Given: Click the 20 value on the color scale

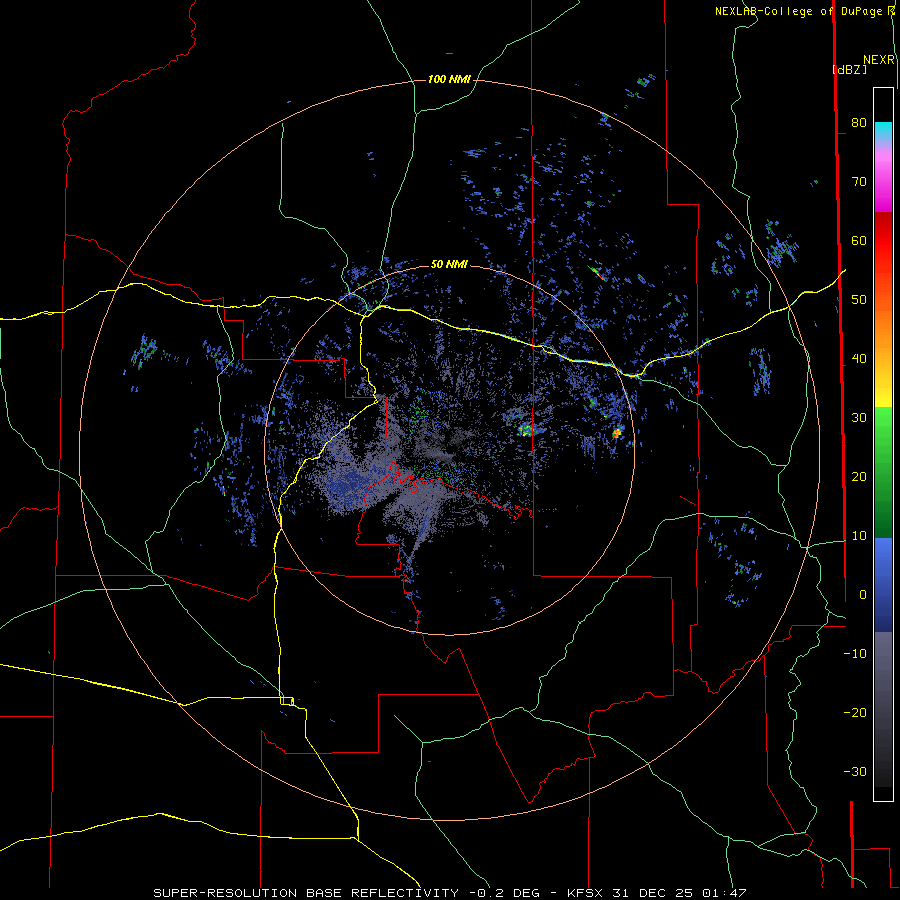Looking at the screenshot, I should point(859,477).
